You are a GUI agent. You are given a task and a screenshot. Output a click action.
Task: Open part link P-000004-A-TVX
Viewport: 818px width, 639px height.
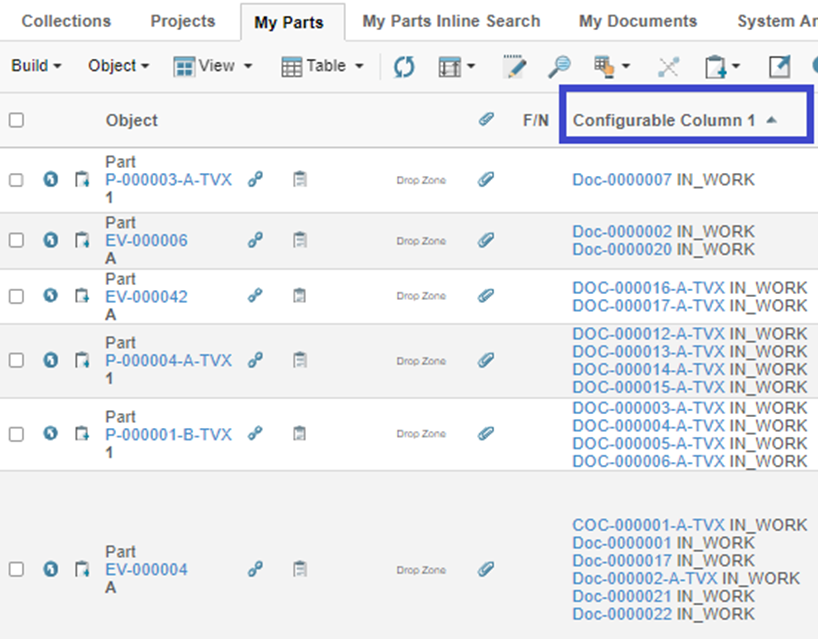click(x=168, y=361)
